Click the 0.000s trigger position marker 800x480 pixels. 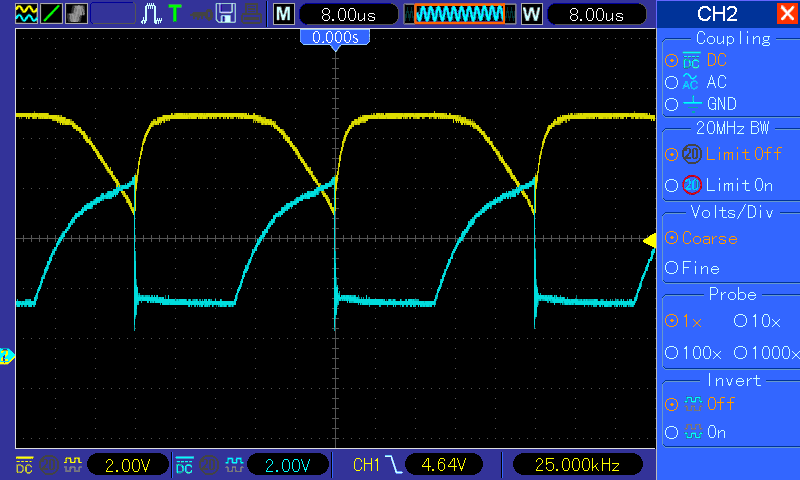pos(335,38)
